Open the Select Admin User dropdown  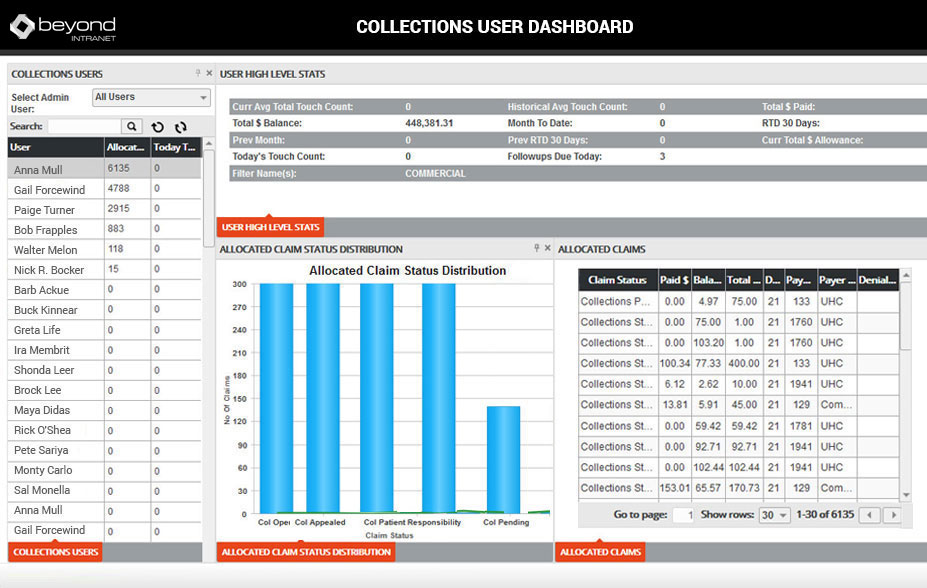tap(151, 97)
